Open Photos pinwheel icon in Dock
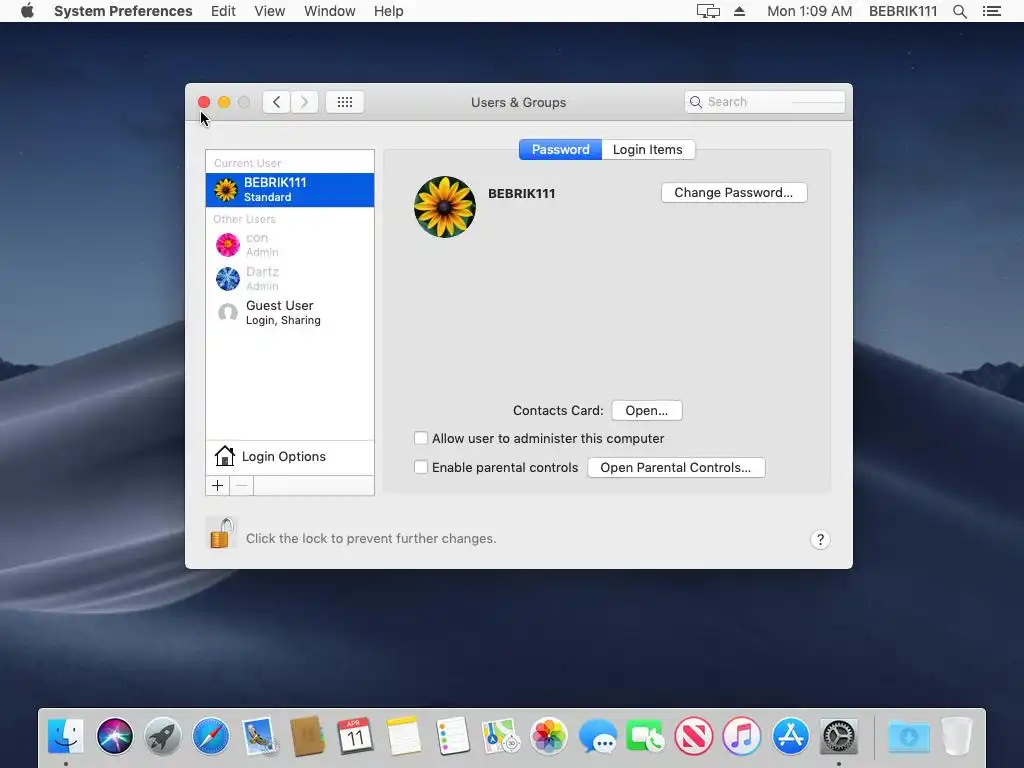This screenshot has width=1024, height=768. coord(549,736)
